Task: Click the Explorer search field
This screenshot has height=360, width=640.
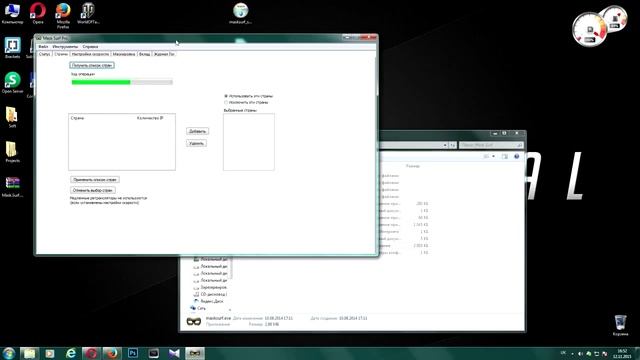Action: point(491,145)
